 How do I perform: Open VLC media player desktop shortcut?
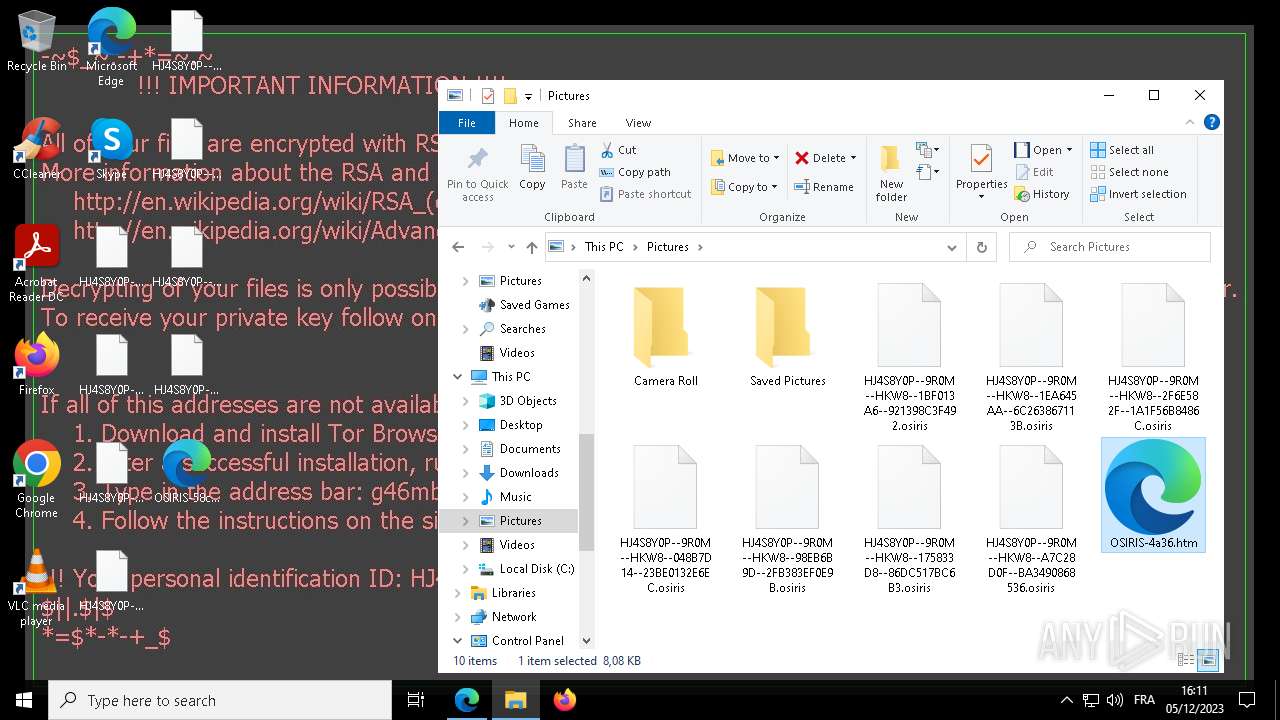(36, 588)
